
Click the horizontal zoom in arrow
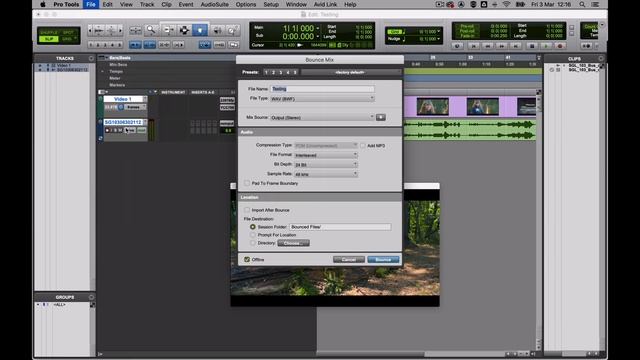point(120,30)
